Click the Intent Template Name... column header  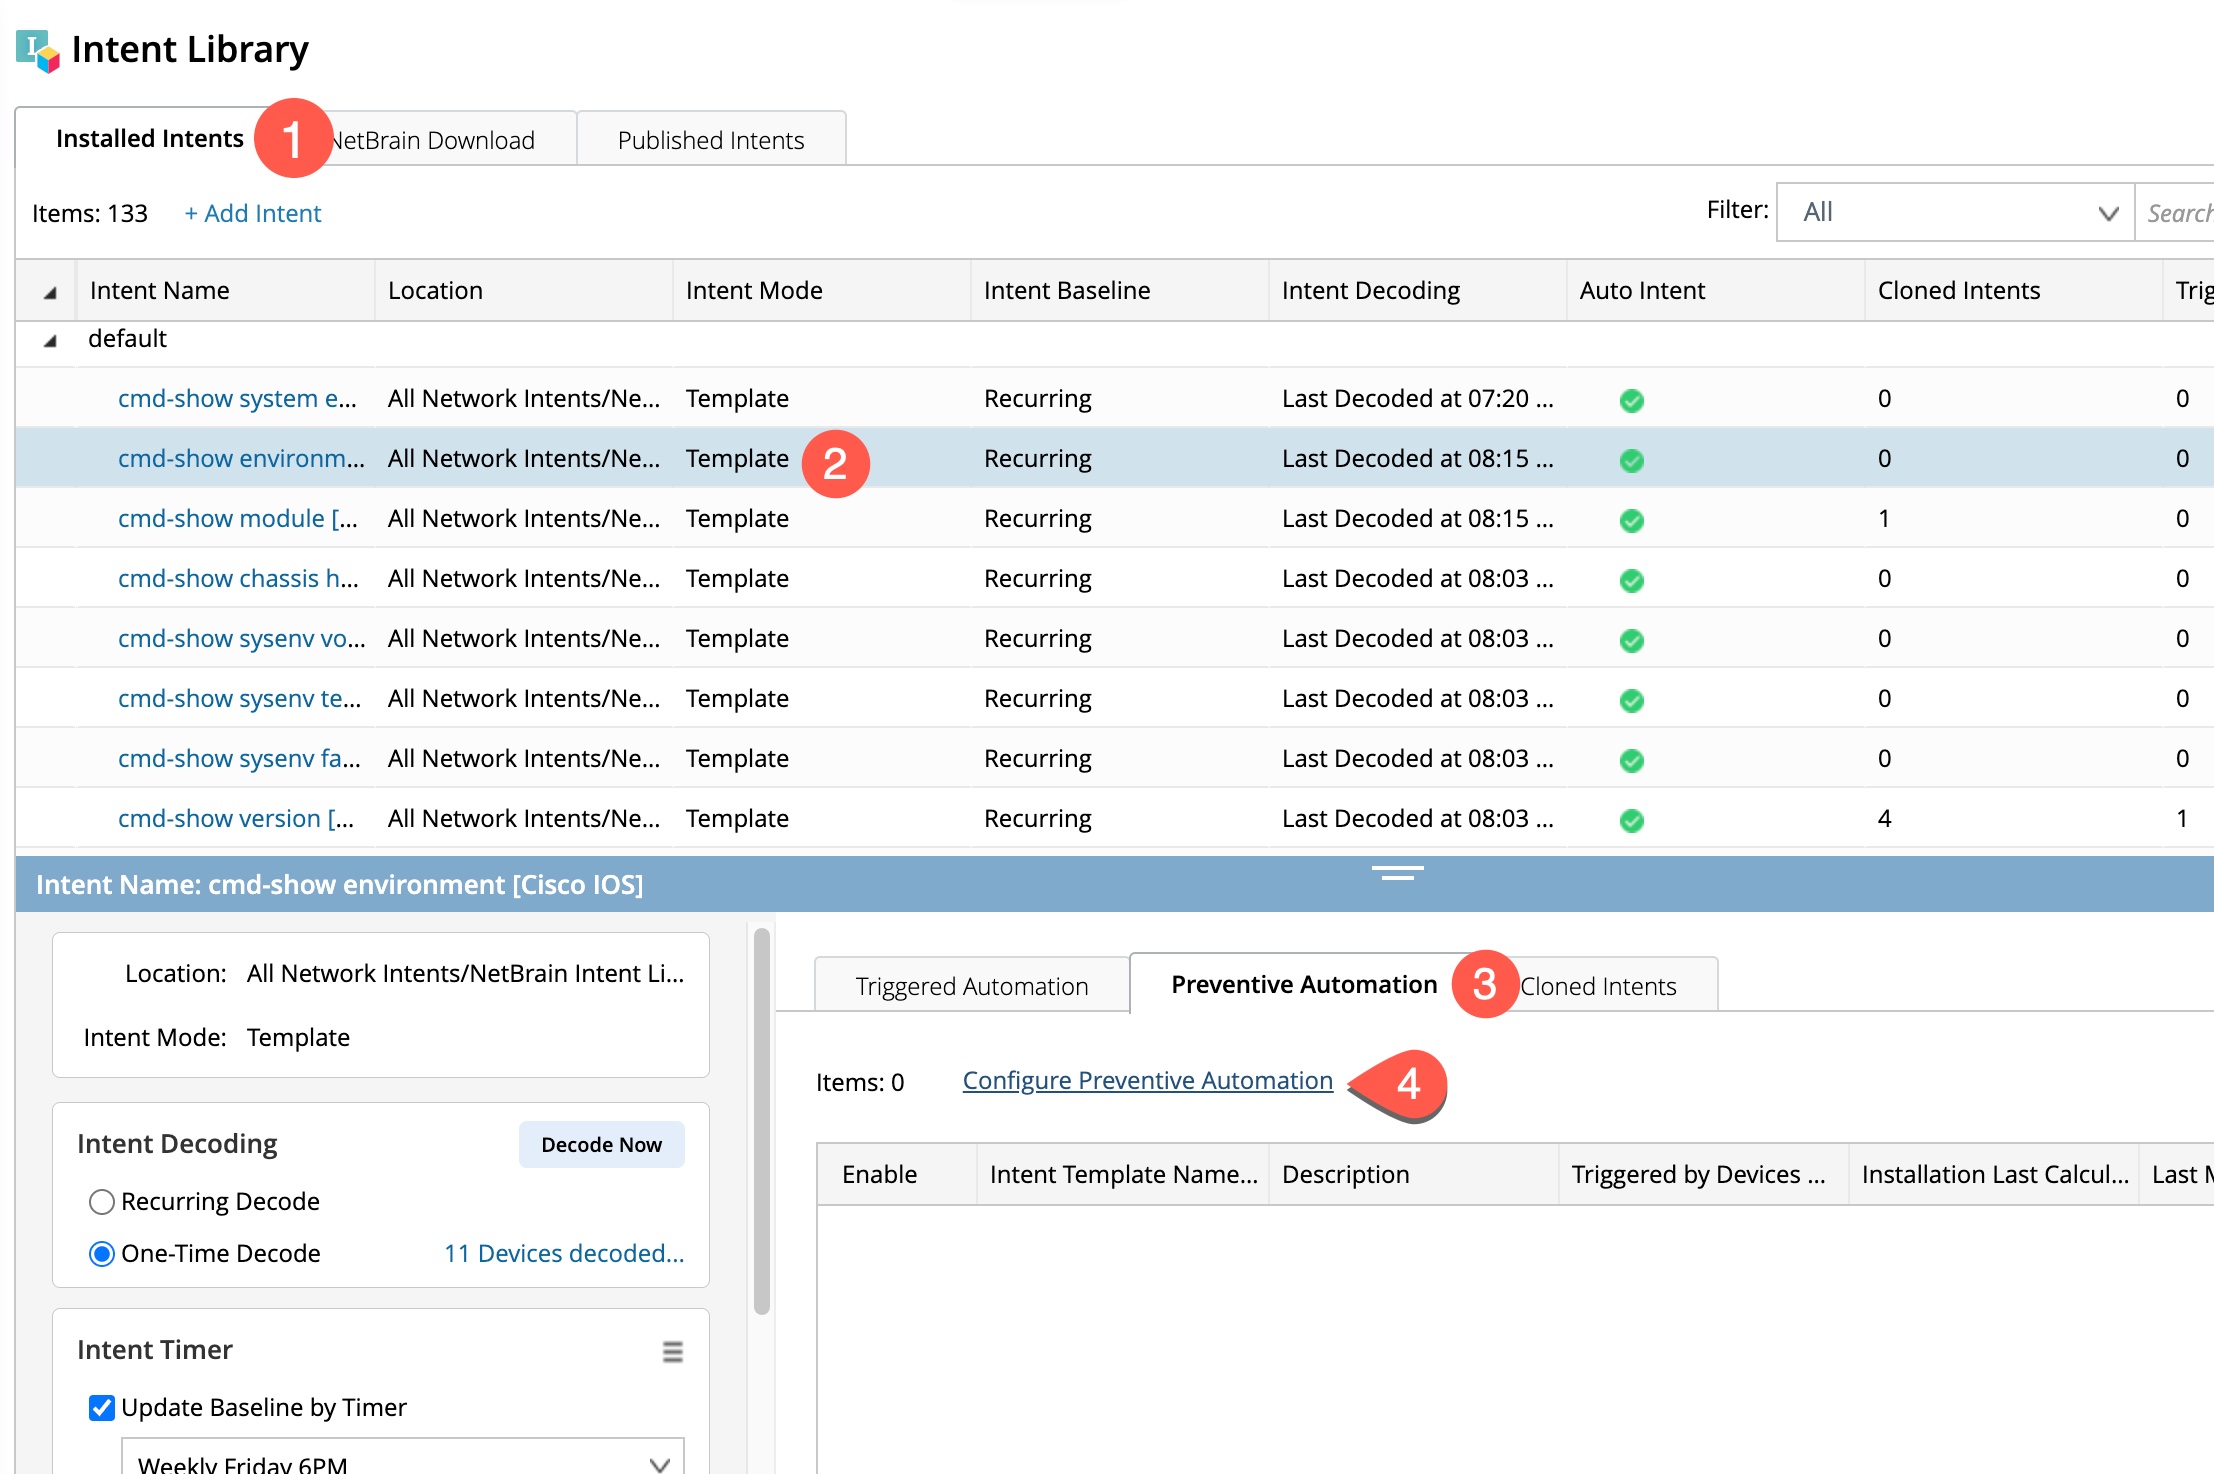[1123, 1174]
